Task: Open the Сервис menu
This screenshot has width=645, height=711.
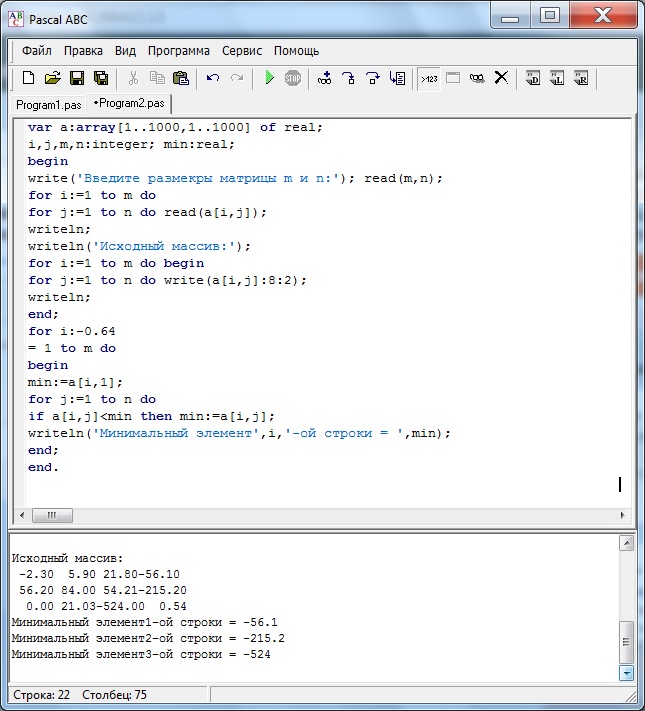Action: point(242,50)
